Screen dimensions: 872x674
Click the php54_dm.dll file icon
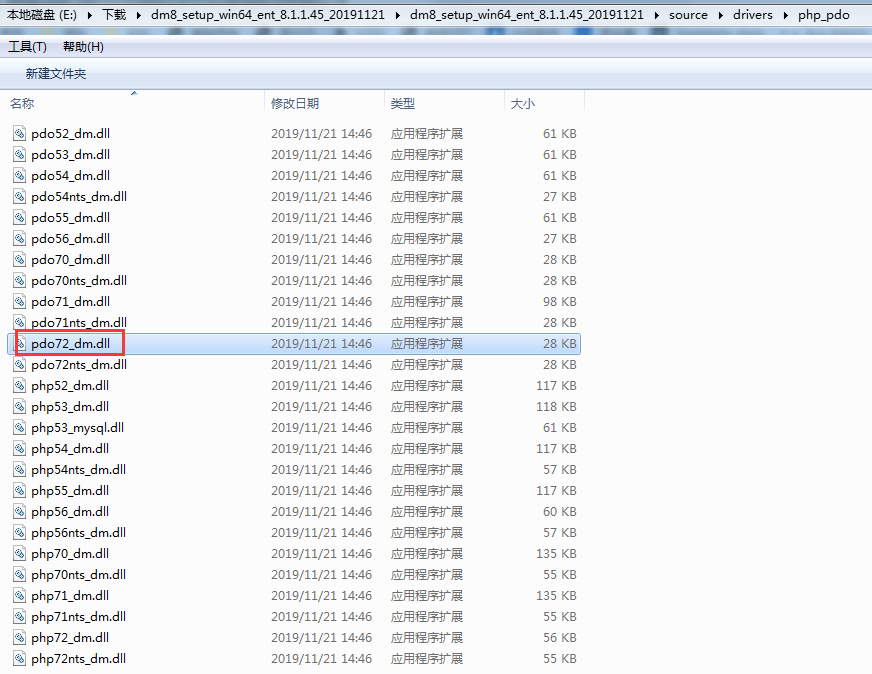pyautogui.click(x=19, y=449)
